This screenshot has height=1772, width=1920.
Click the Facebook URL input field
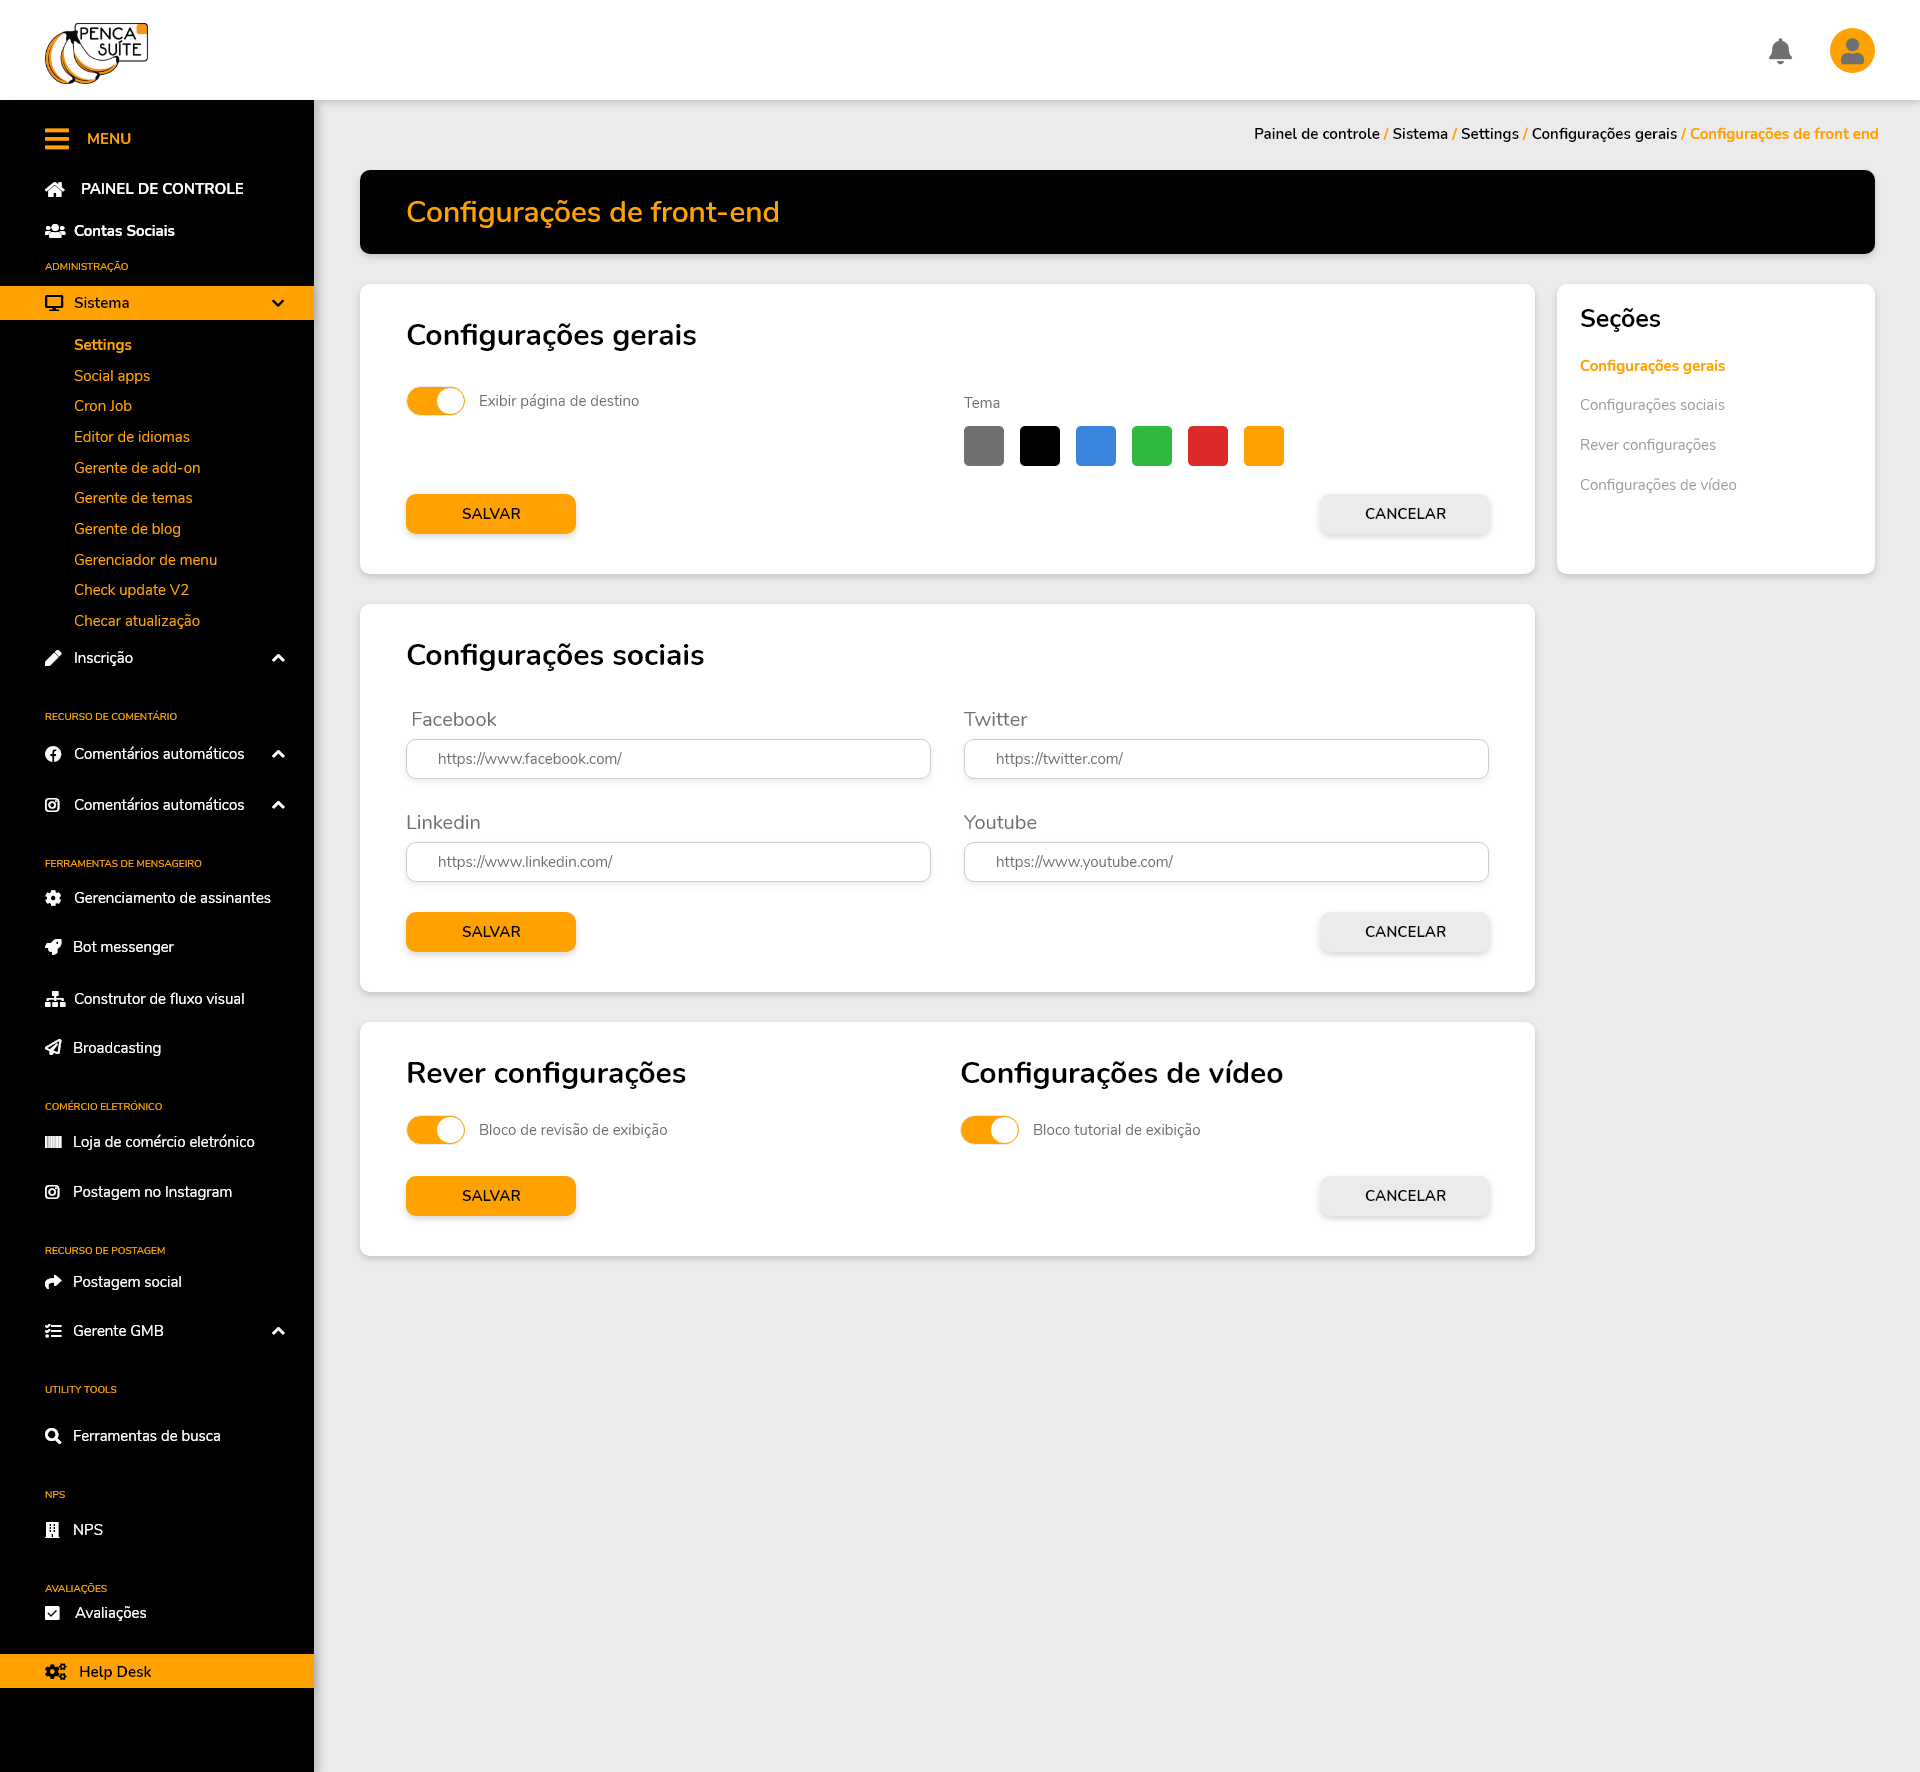(x=668, y=759)
